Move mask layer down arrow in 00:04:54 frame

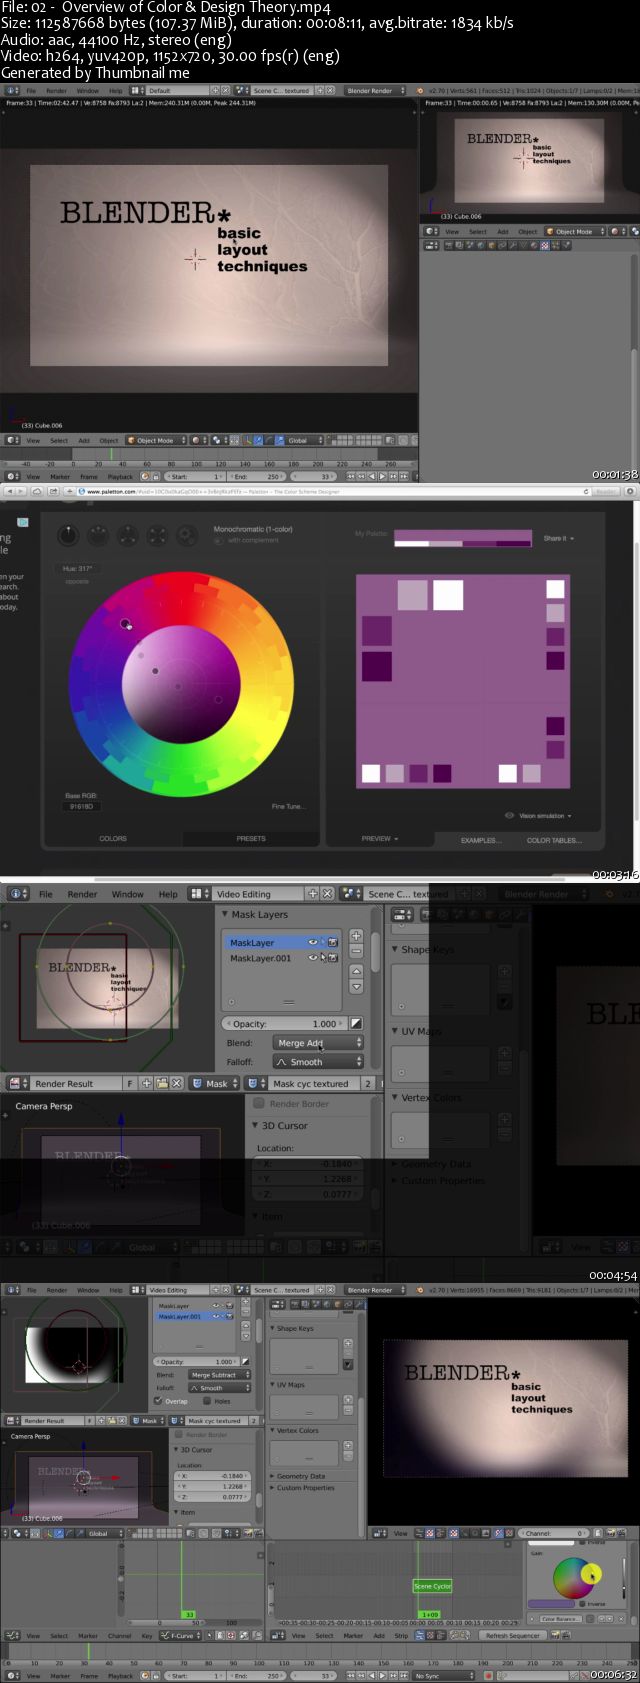[356, 986]
